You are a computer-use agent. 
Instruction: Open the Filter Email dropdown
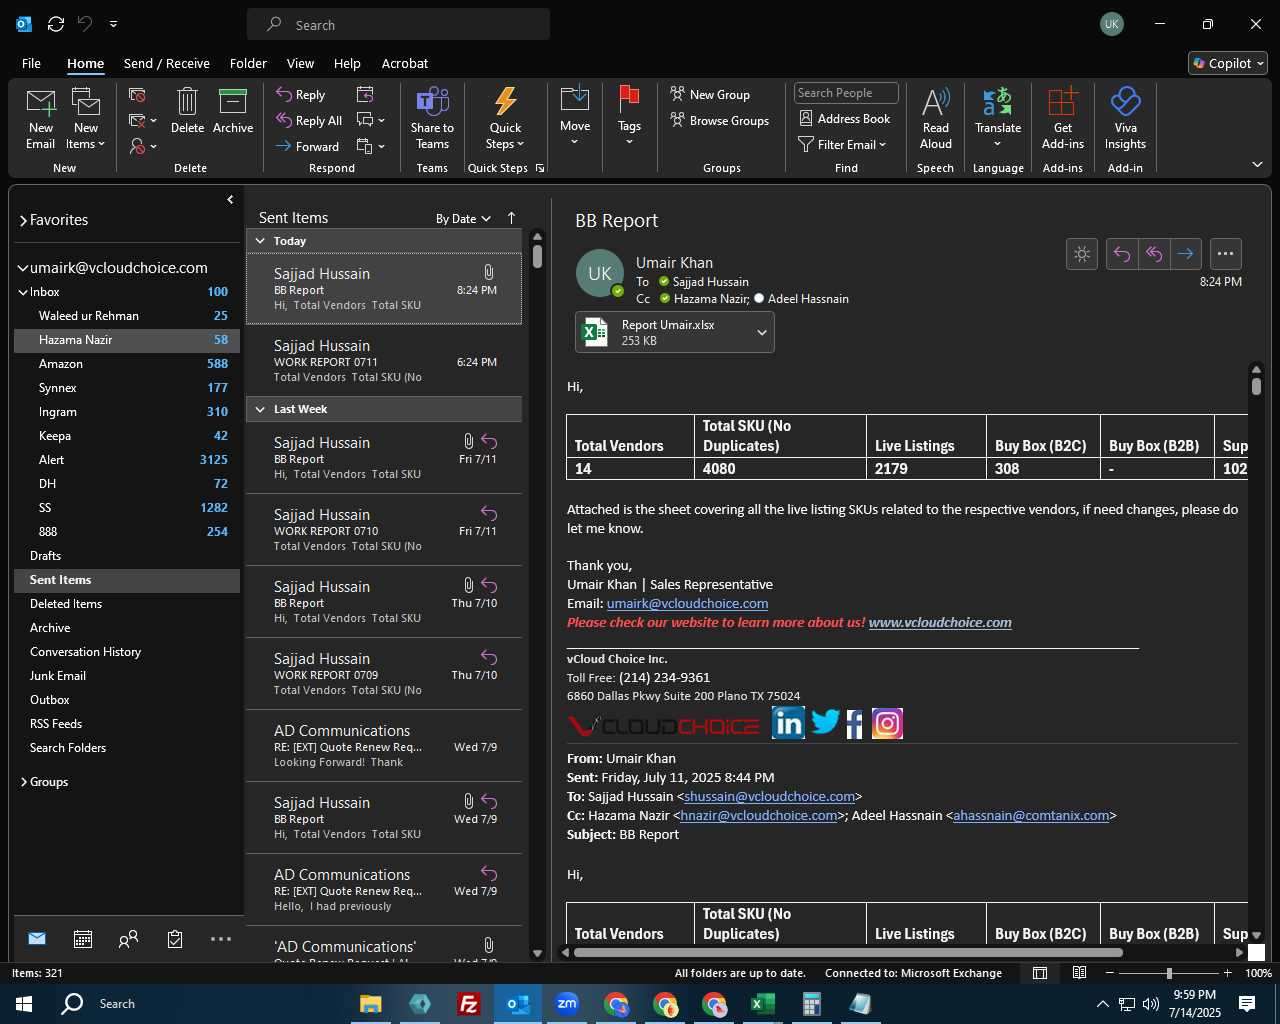pos(843,144)
